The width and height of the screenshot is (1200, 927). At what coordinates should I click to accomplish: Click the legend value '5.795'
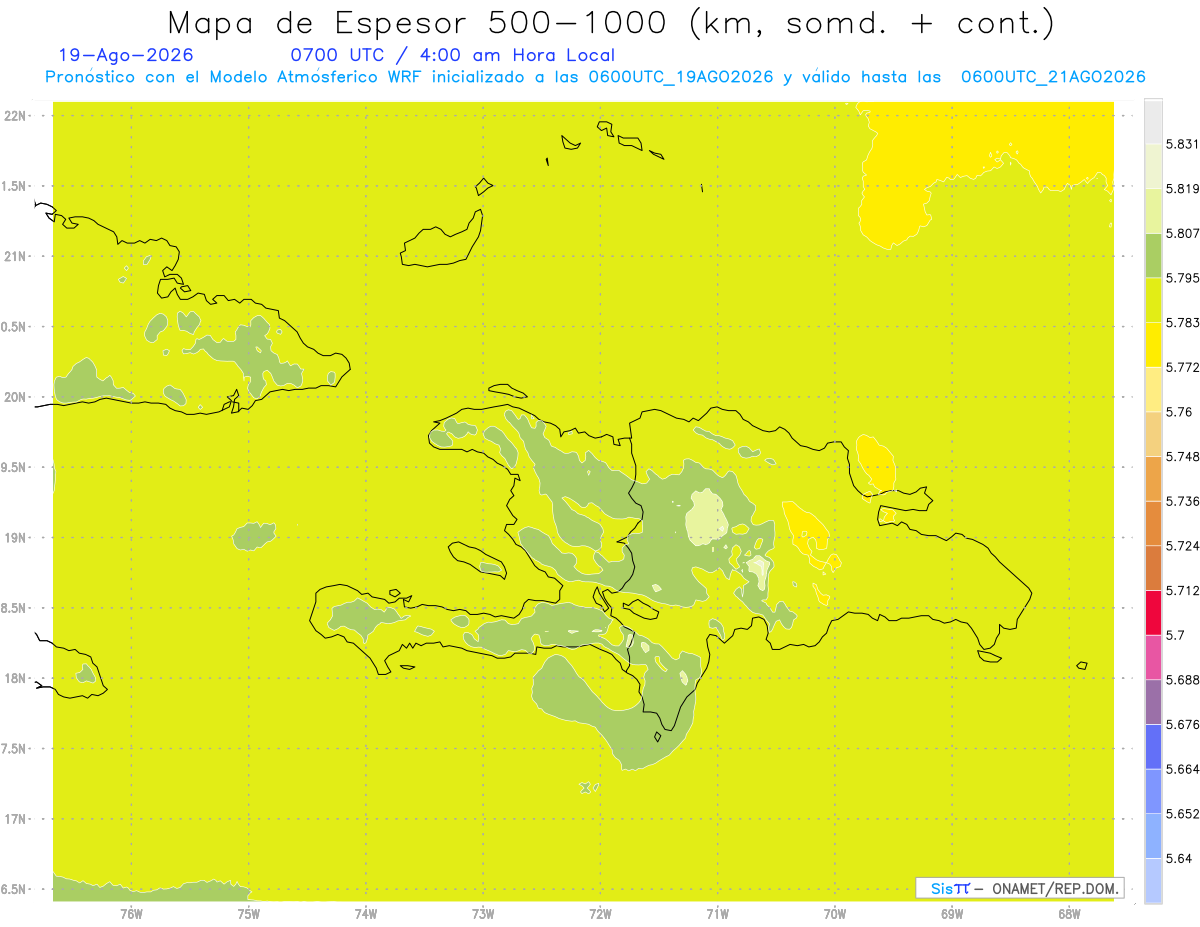[1183, 277]
